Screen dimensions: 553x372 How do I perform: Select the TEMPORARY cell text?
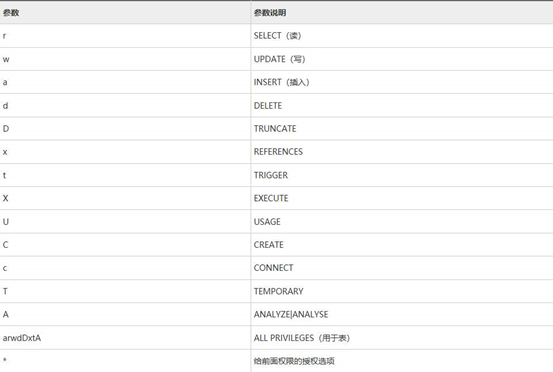pyautogui.click(x=279, y=291)
